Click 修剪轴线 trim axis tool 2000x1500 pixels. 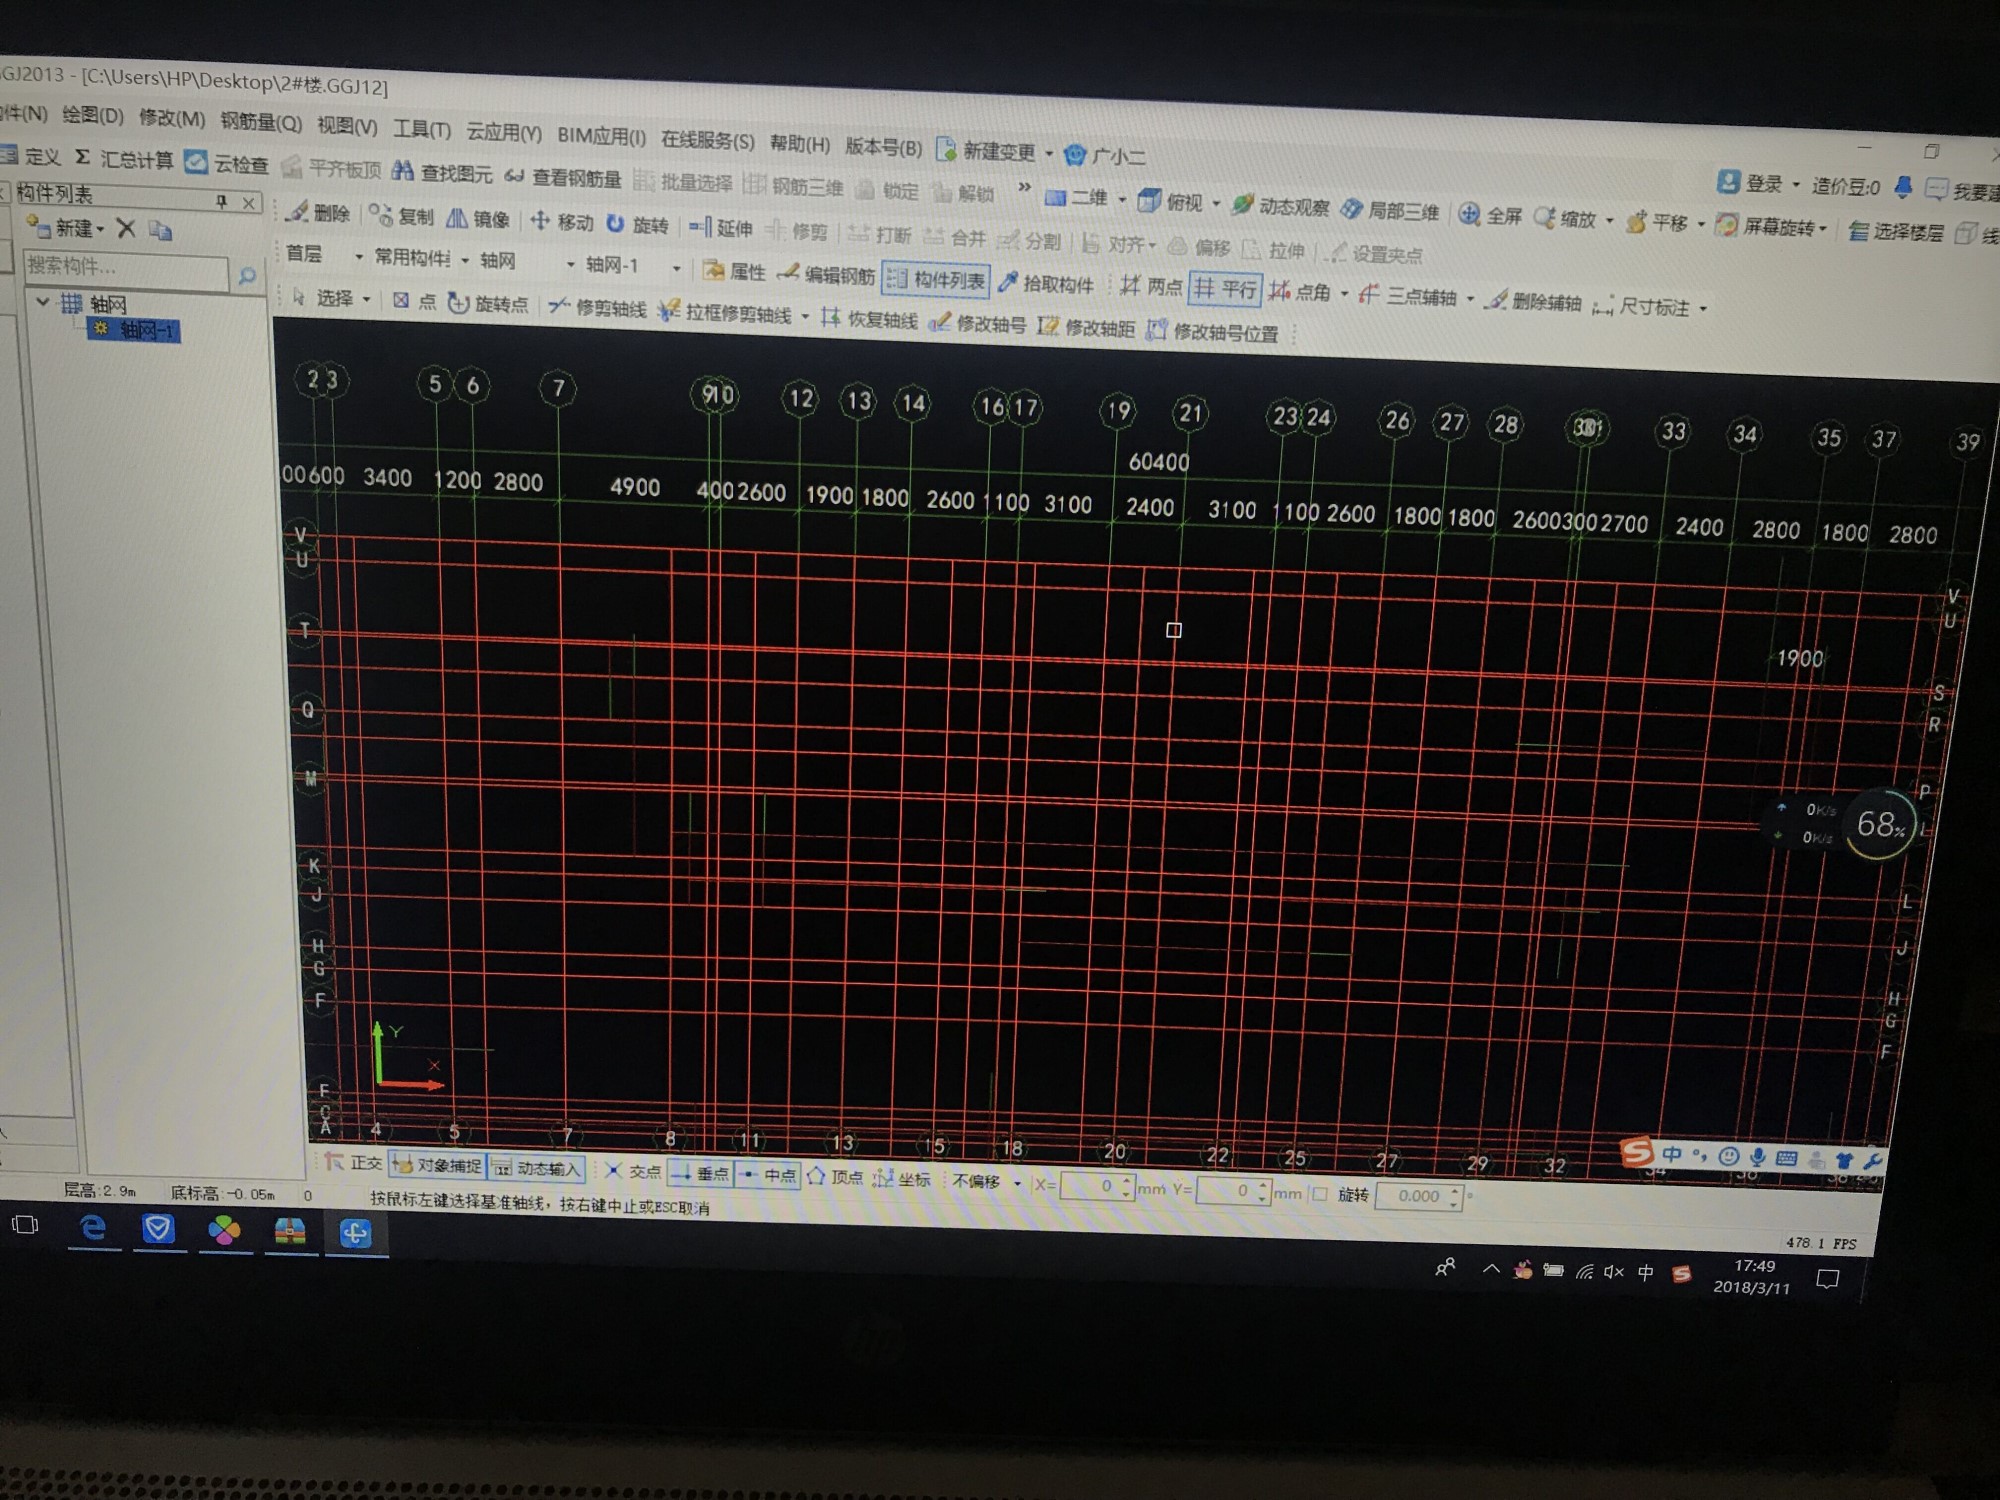(598, 307)
